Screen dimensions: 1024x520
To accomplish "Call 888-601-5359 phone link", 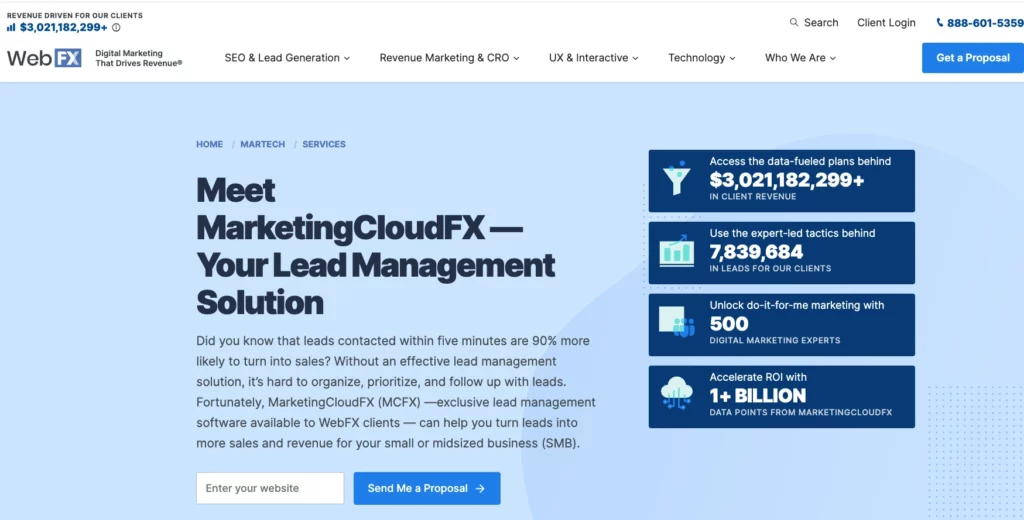I will tap(980, 22).
